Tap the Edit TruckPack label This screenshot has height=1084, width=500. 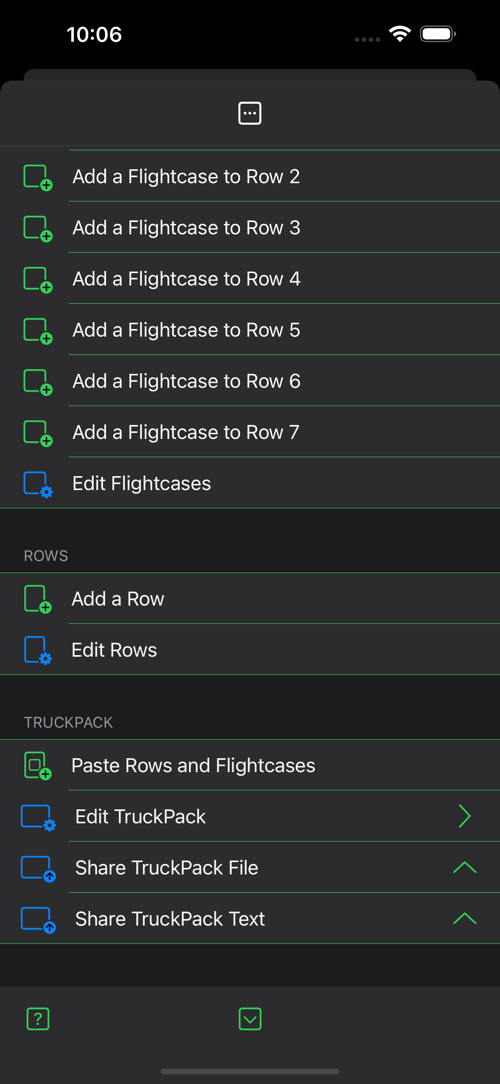coord(140,817)
